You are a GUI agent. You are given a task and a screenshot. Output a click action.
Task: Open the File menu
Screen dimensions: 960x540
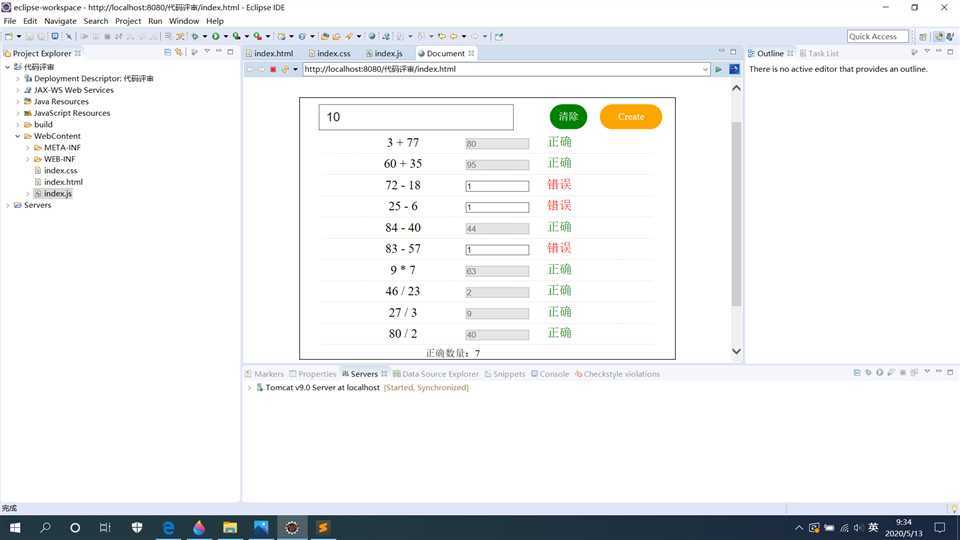(10, 21)
